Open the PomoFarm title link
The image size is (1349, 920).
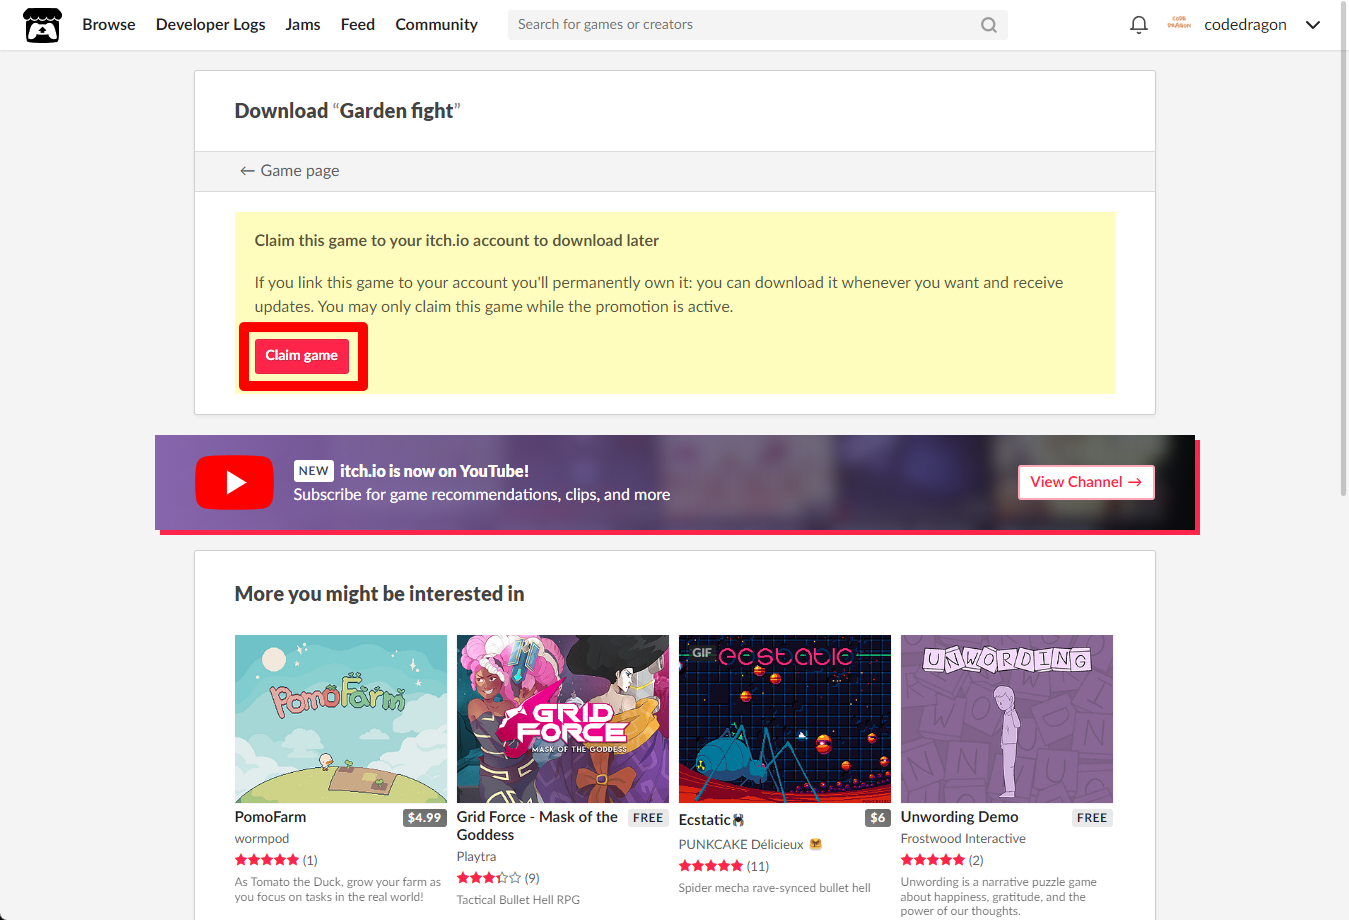tap(271, 817)
